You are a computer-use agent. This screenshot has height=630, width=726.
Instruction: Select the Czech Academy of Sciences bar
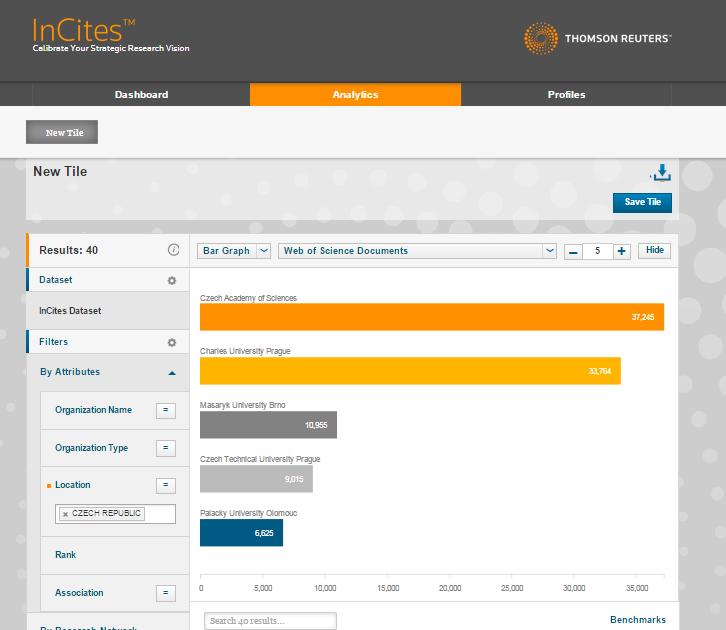pyautogui.click(x=432, y=317)
